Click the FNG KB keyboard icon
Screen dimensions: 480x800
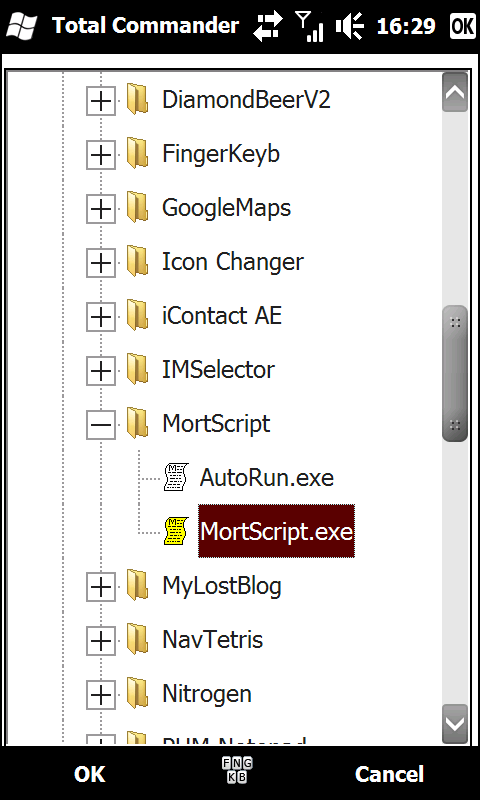click(237, 770)
